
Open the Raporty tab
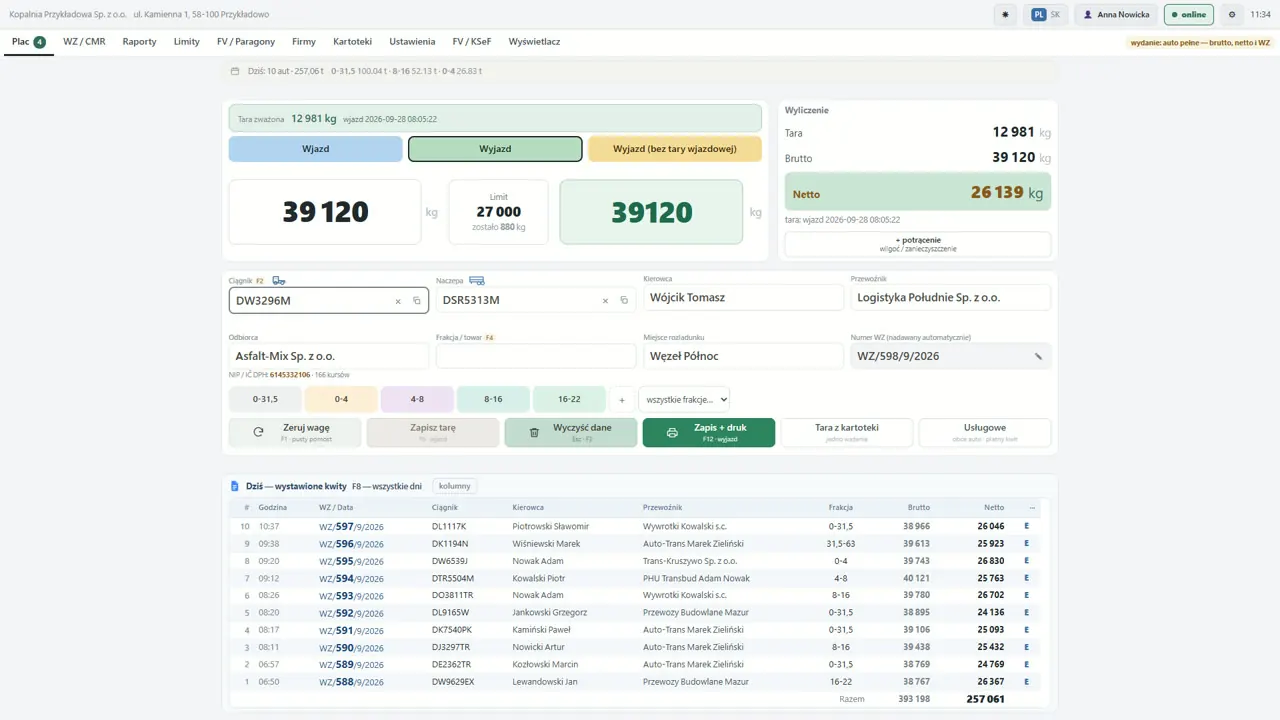140,42
